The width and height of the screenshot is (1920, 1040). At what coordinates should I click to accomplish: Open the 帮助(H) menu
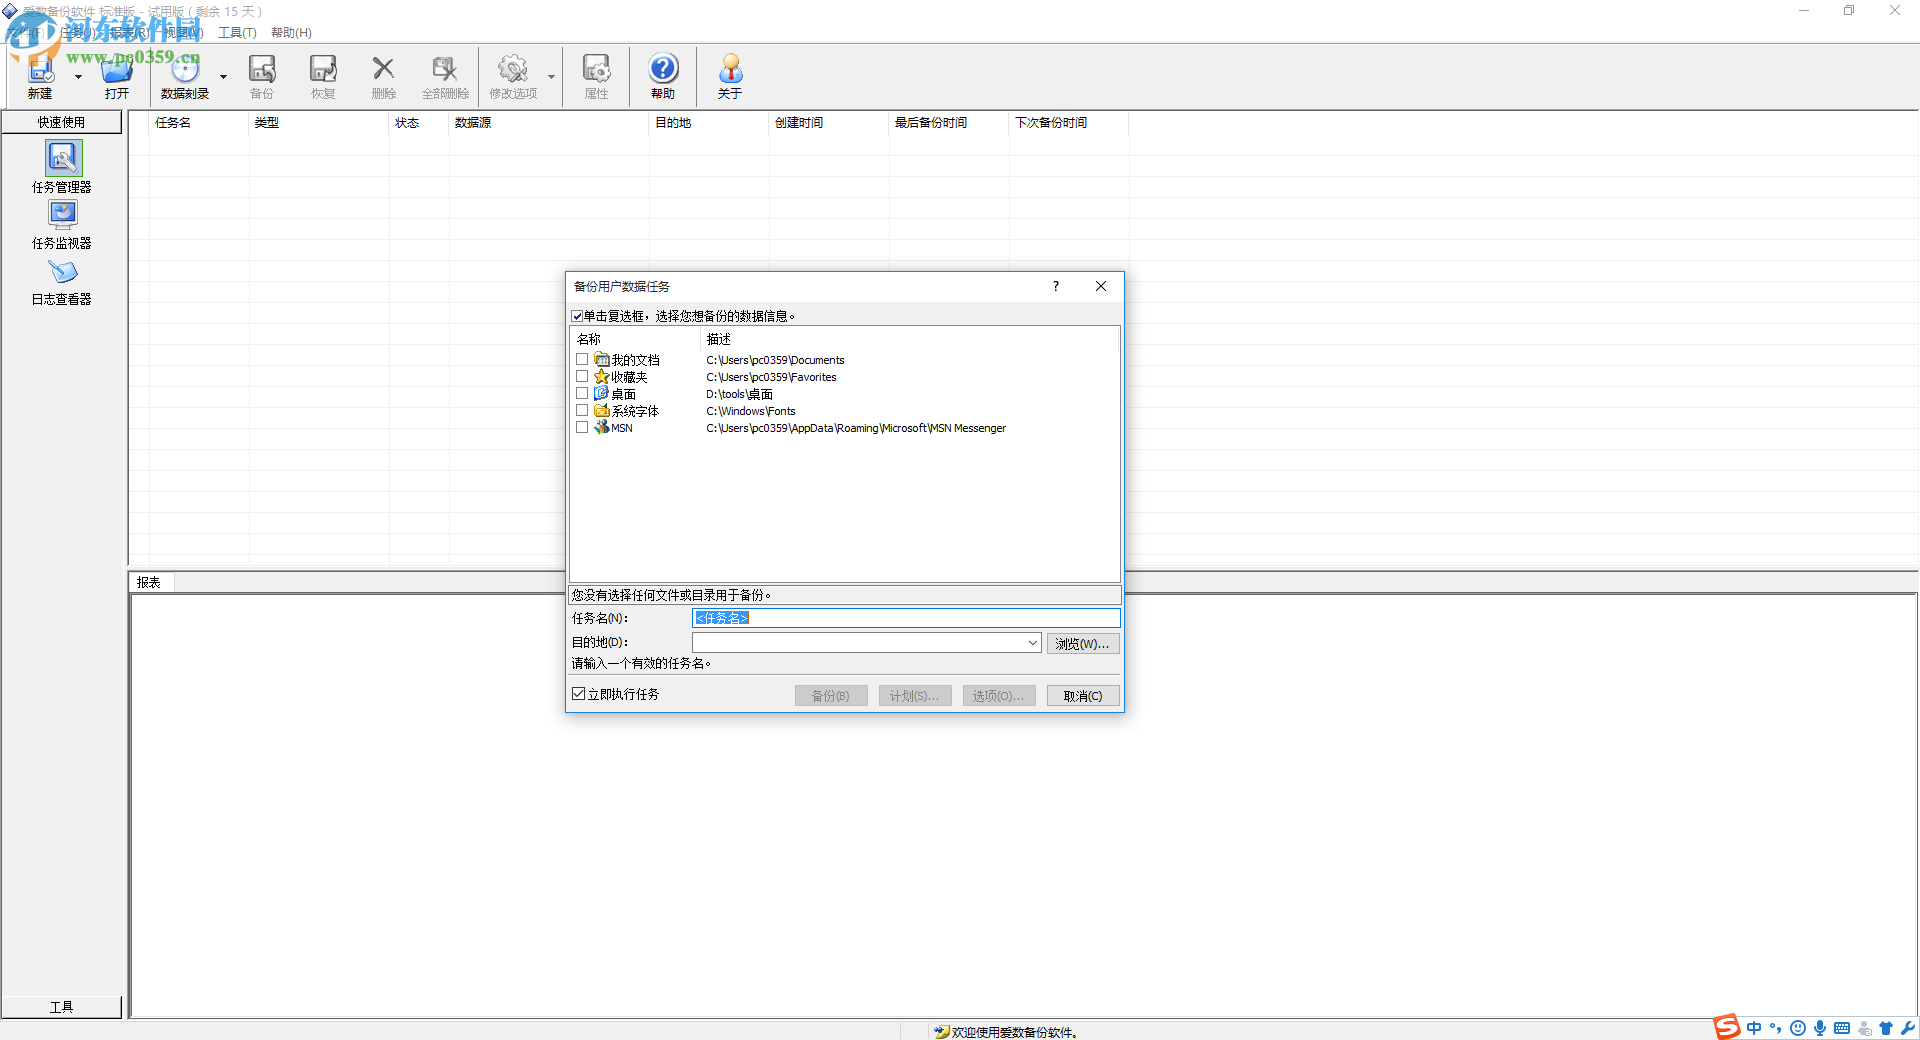[x=291, y=33]
